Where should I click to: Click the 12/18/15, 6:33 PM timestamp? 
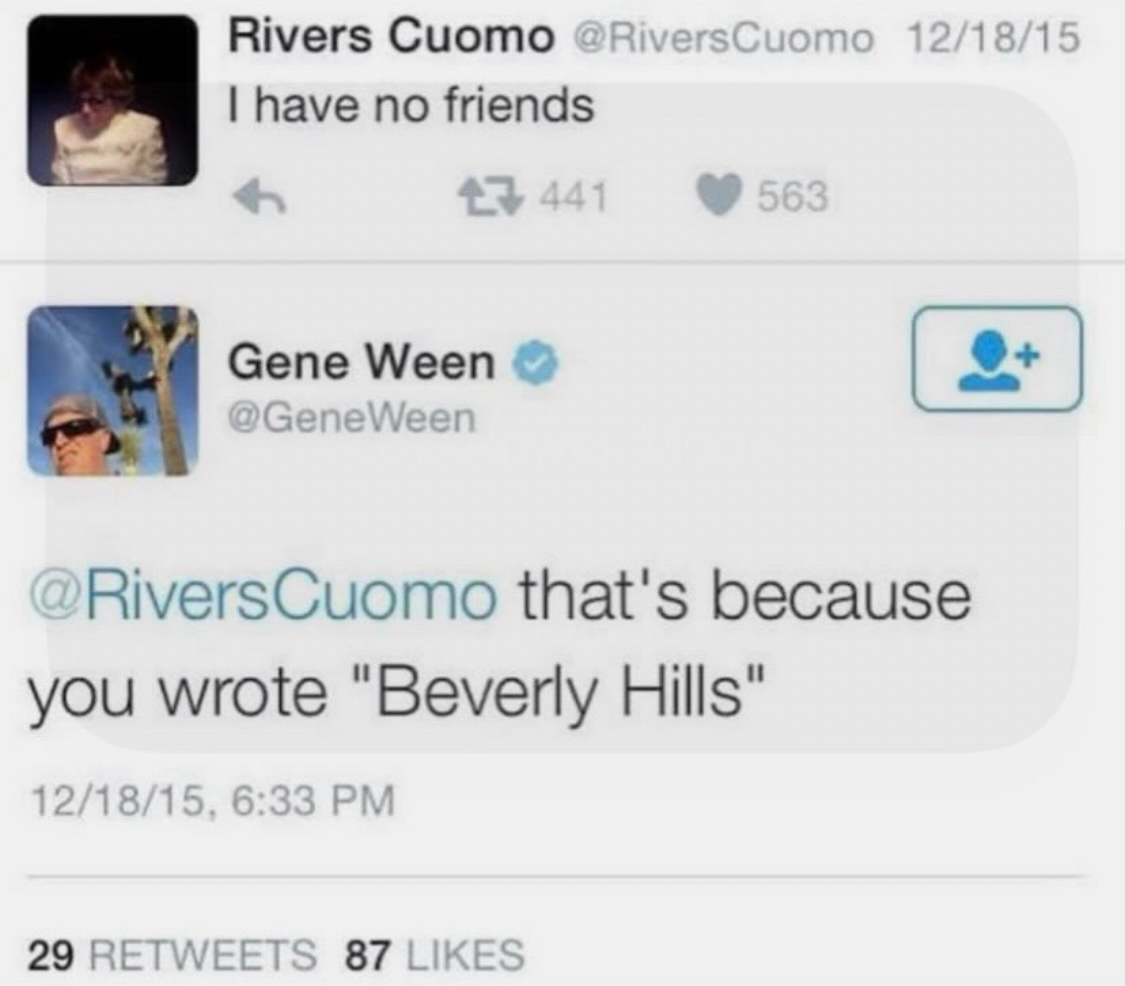211,802
